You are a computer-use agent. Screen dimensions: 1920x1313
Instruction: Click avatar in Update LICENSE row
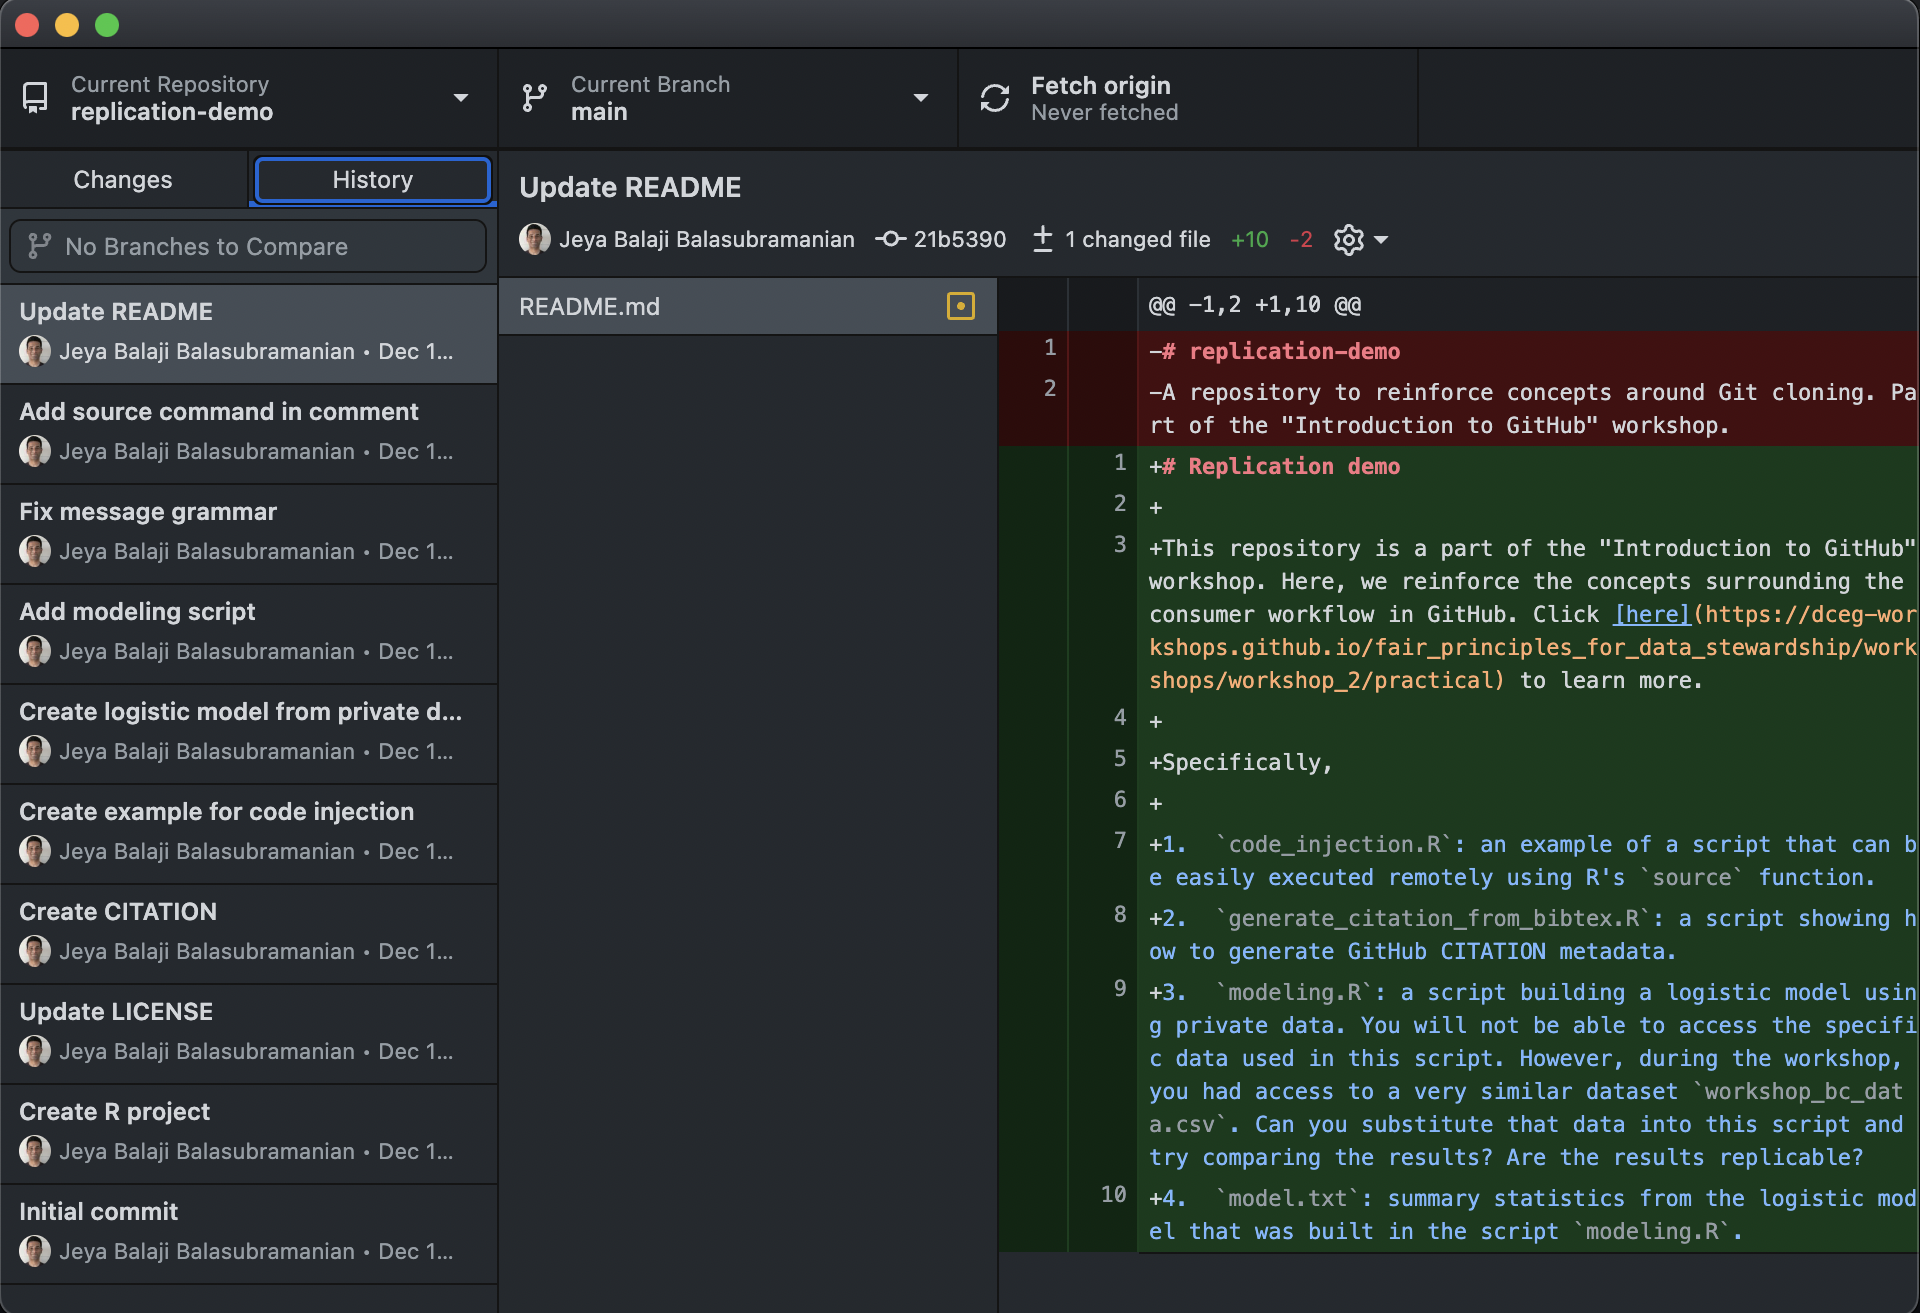[x=35, y=1051]
